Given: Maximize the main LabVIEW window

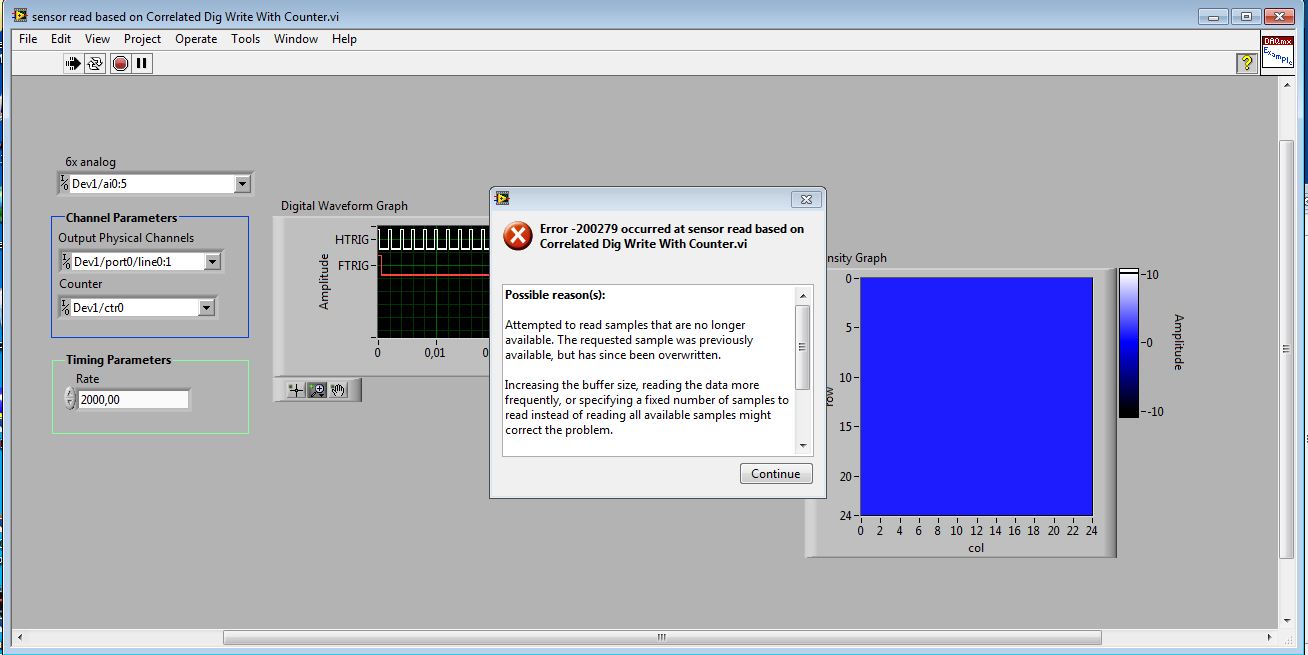Looking at the screenshot, I should [1246, 15].
